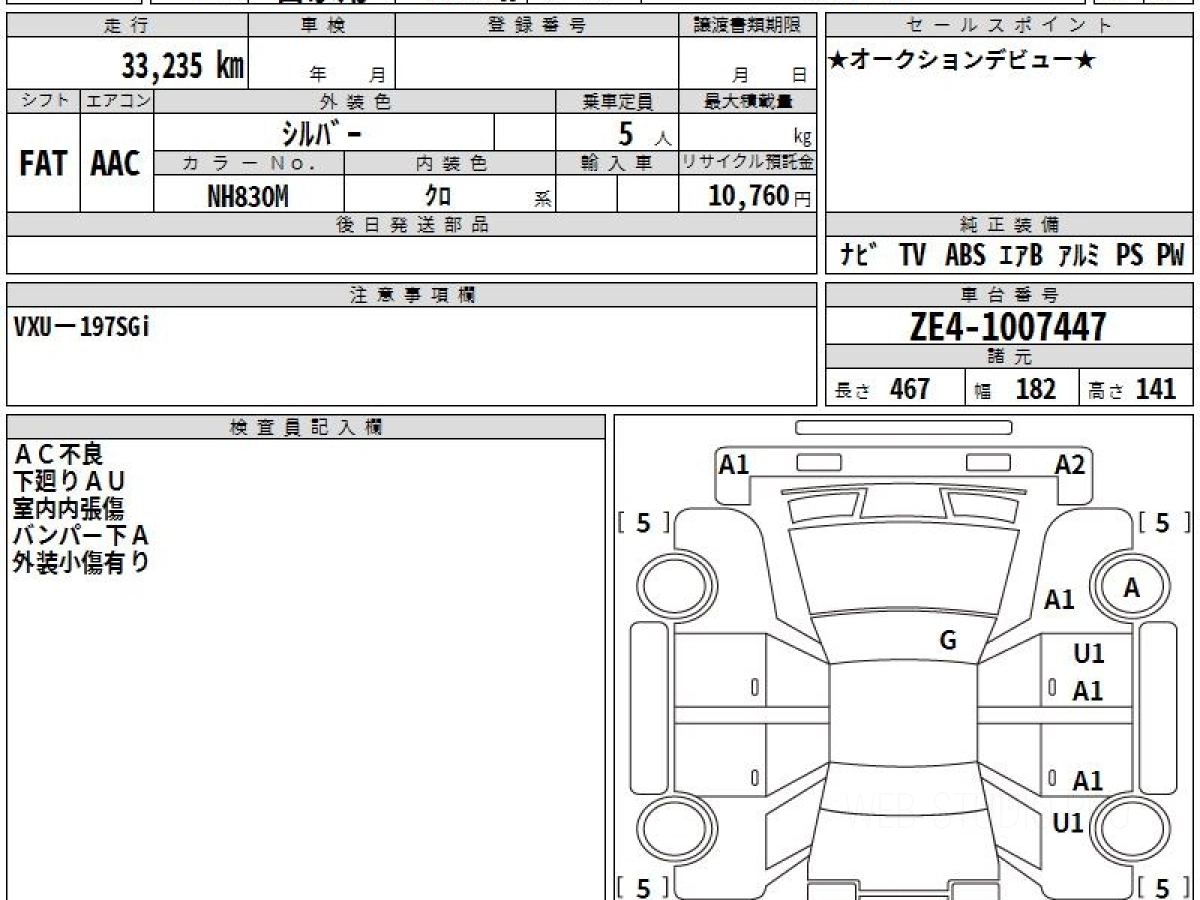Select the VXU-197SGi note text
The height and width of the screenshot is (900, 1200).
pyautogui.click(x=82, y=327)
